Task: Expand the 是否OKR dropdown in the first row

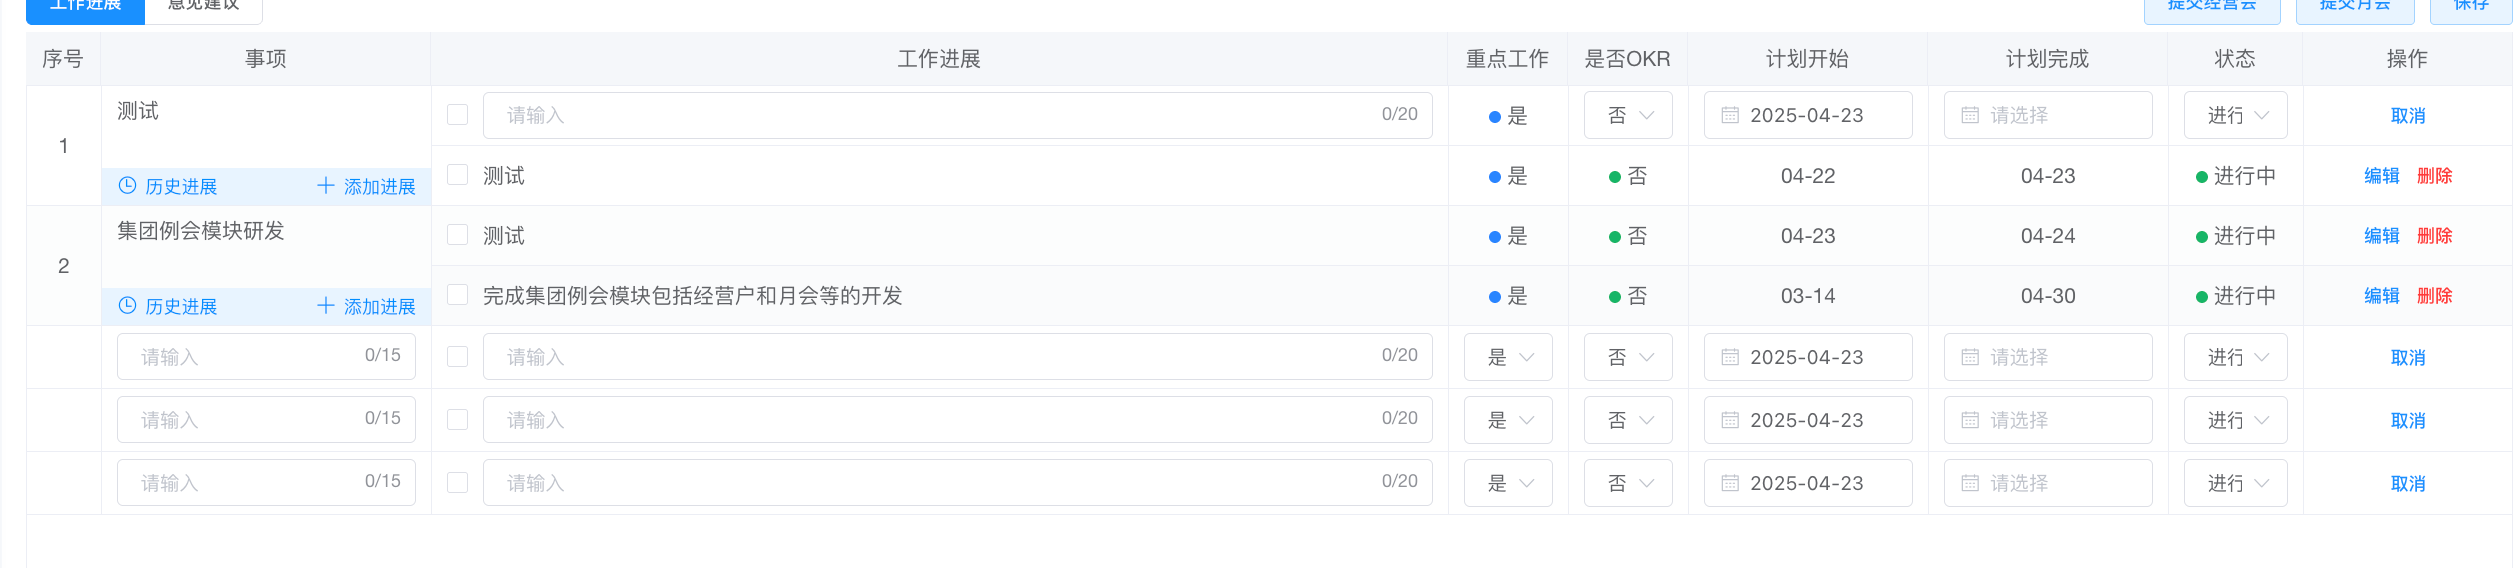Action: click(1628, 116)
